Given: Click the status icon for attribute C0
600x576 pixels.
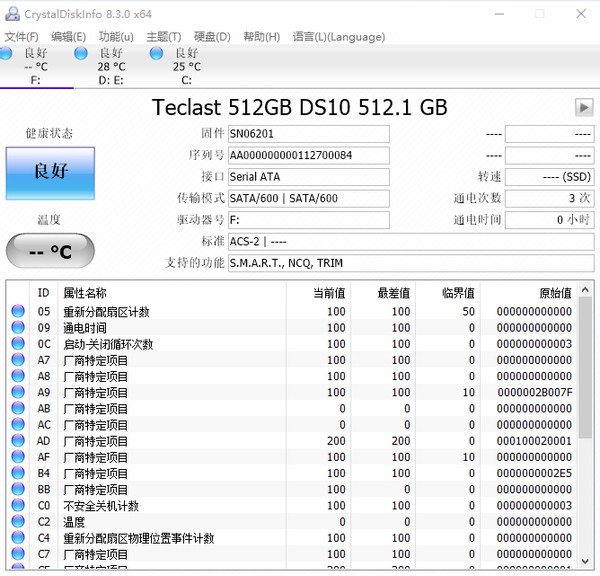Looking at the screenshot, I should pos(18,505).
